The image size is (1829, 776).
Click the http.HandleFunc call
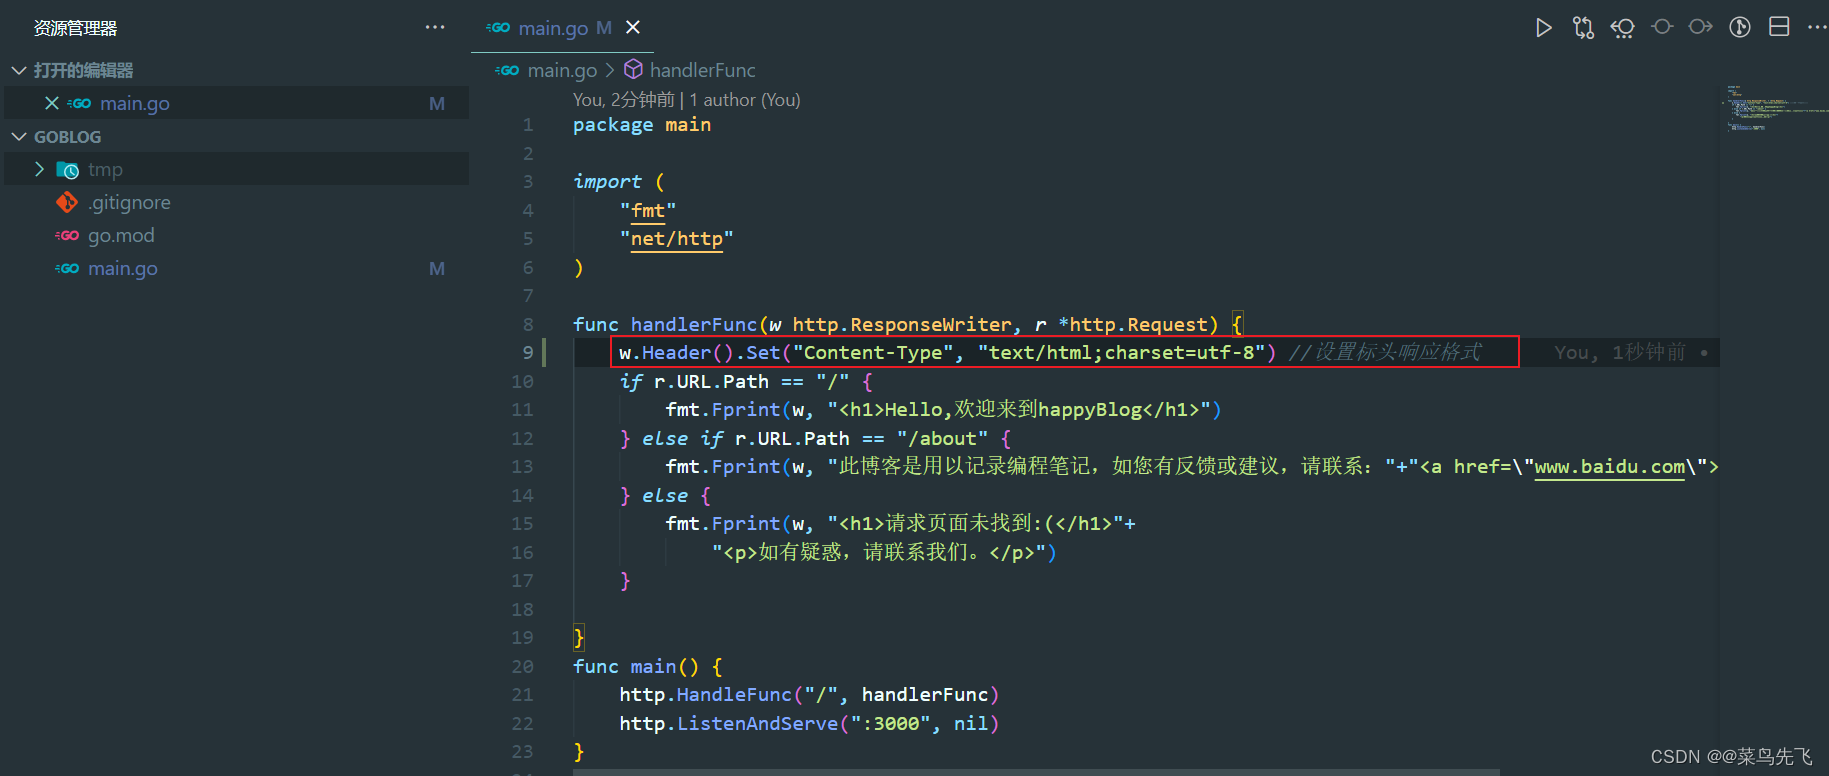tap(808, 694)
